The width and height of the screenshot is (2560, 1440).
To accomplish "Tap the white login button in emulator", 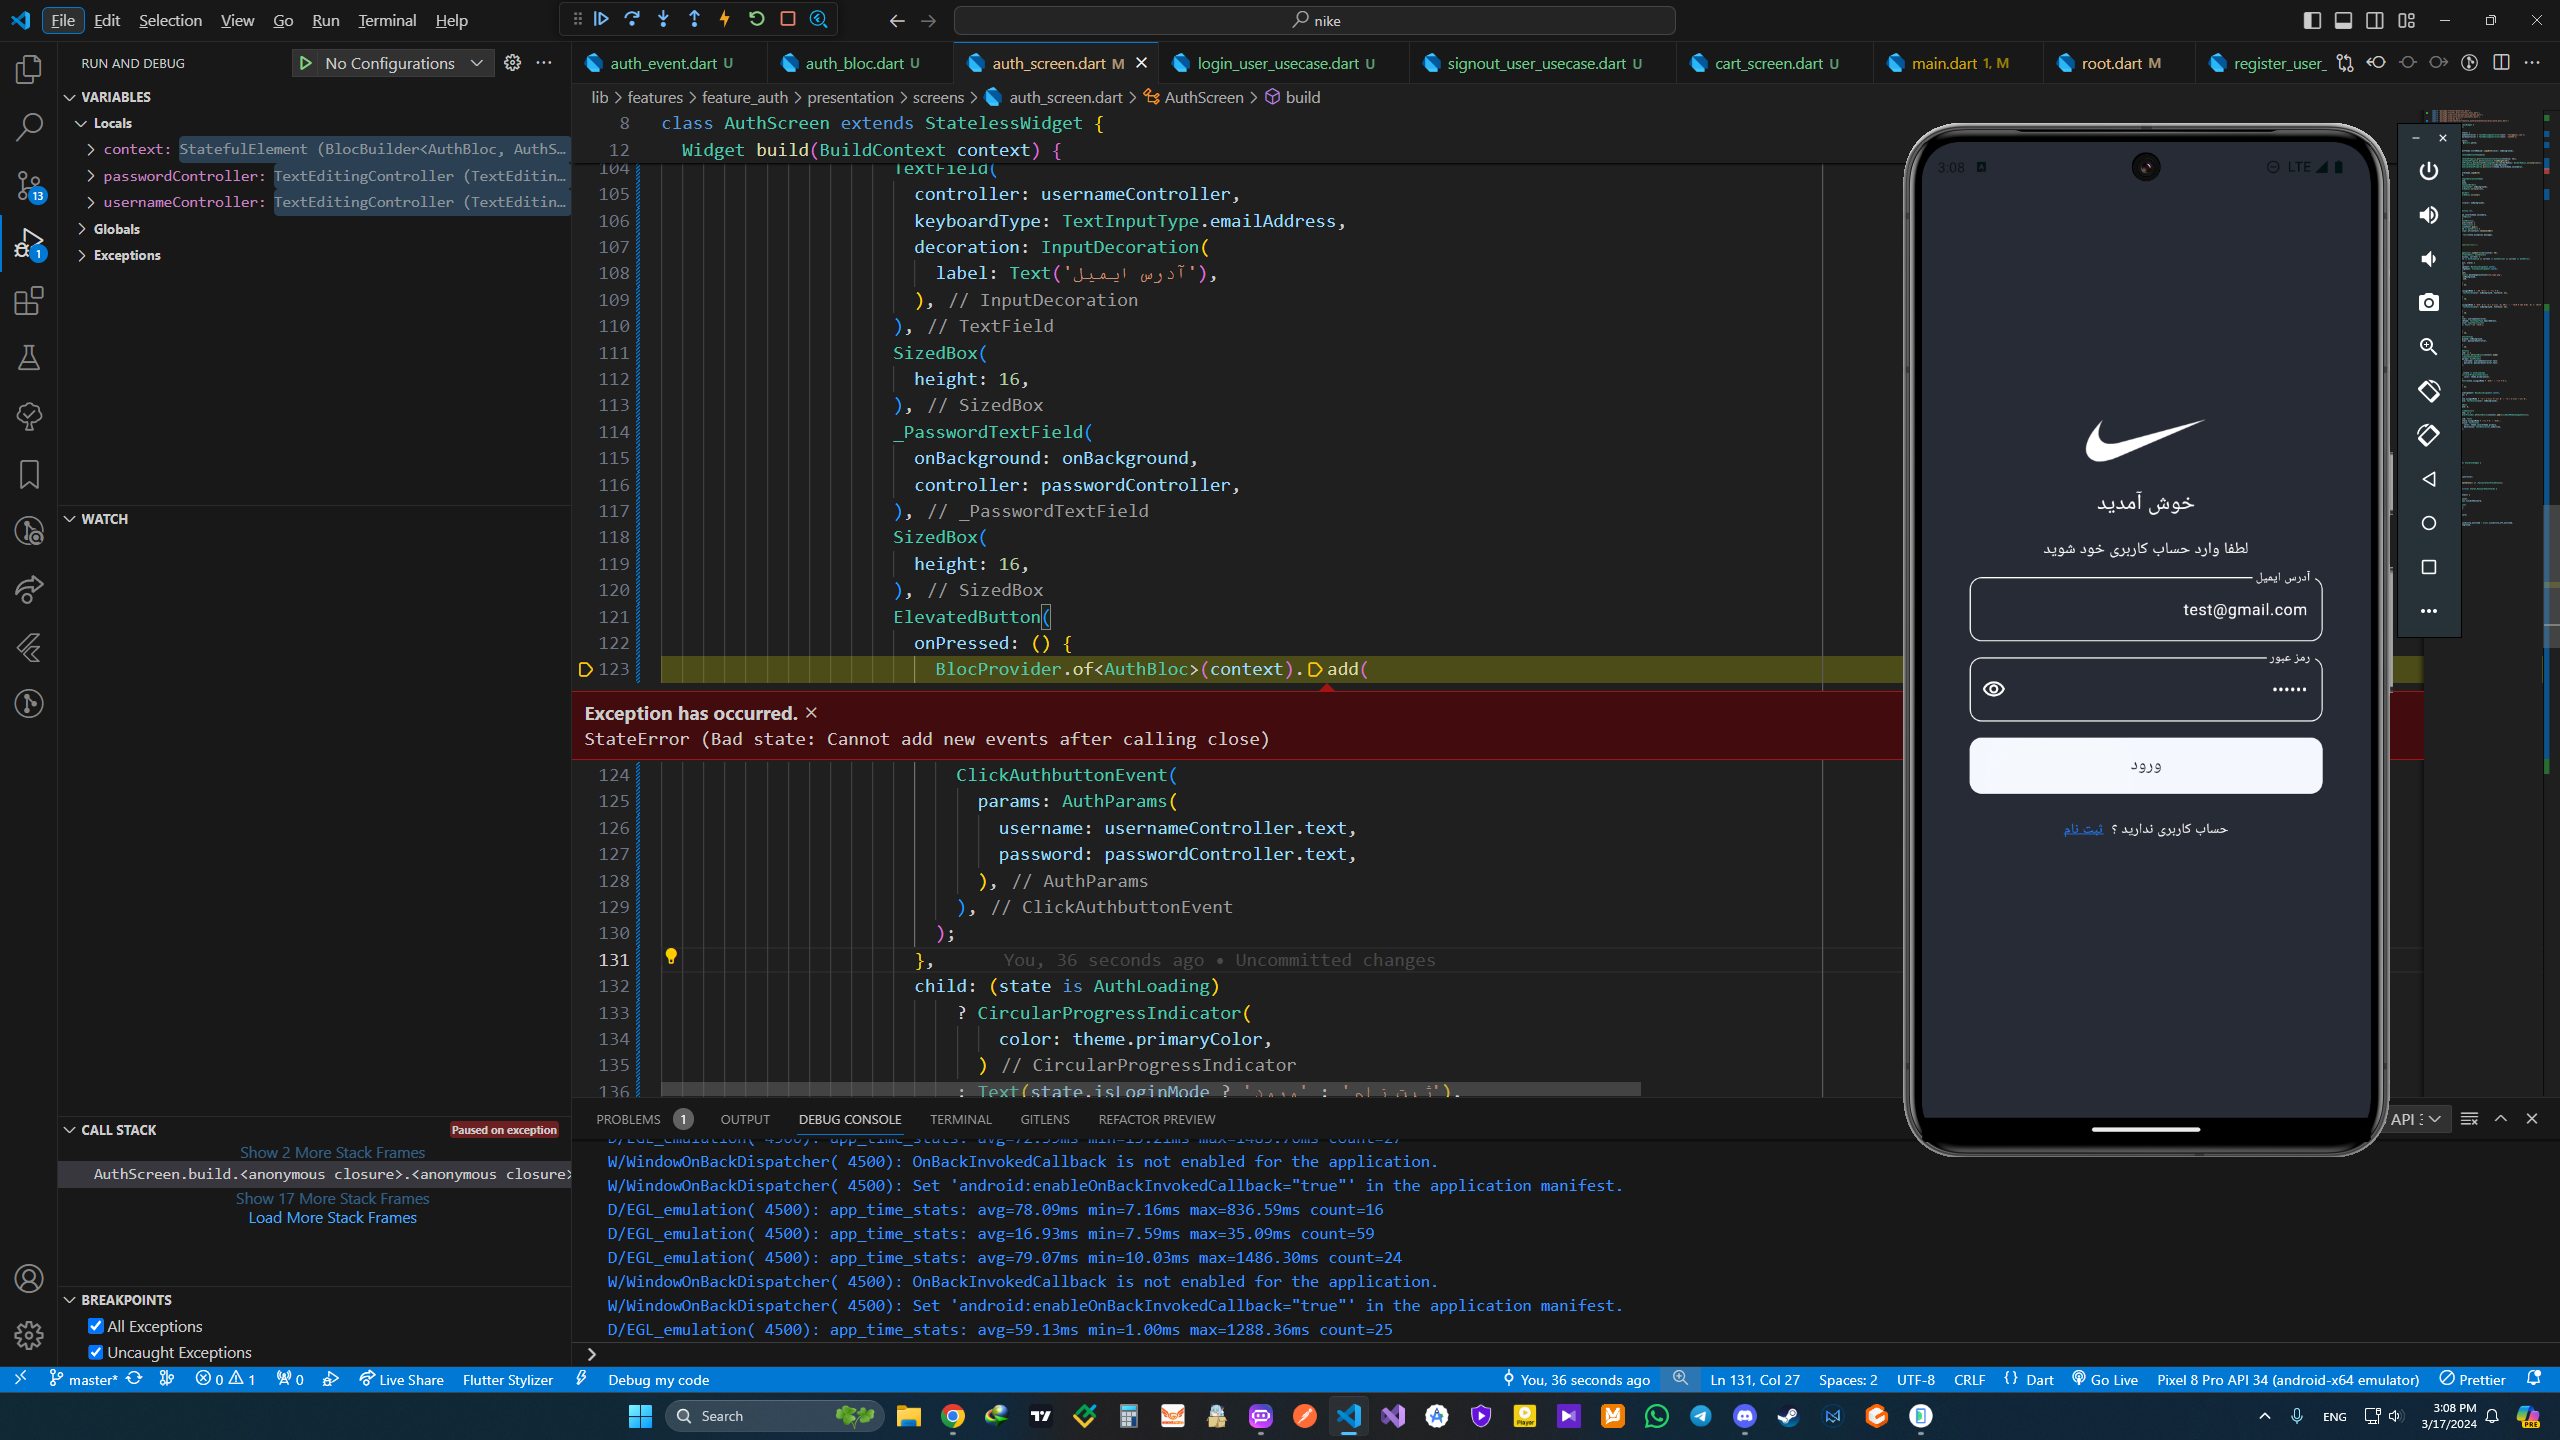I will click(x=2145, y=765).
